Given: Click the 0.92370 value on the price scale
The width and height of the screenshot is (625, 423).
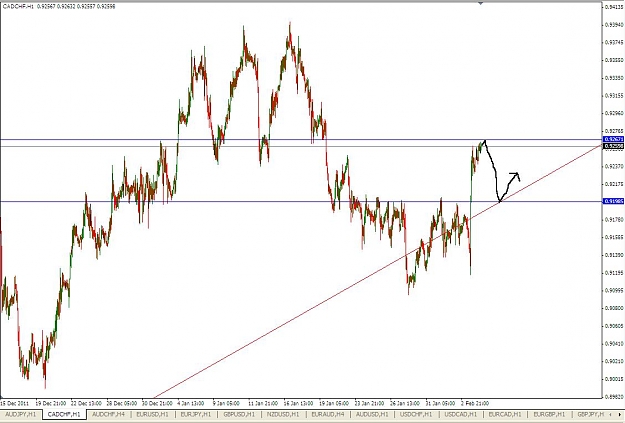Looking at the screenshot, I should (x=614, y=166).
